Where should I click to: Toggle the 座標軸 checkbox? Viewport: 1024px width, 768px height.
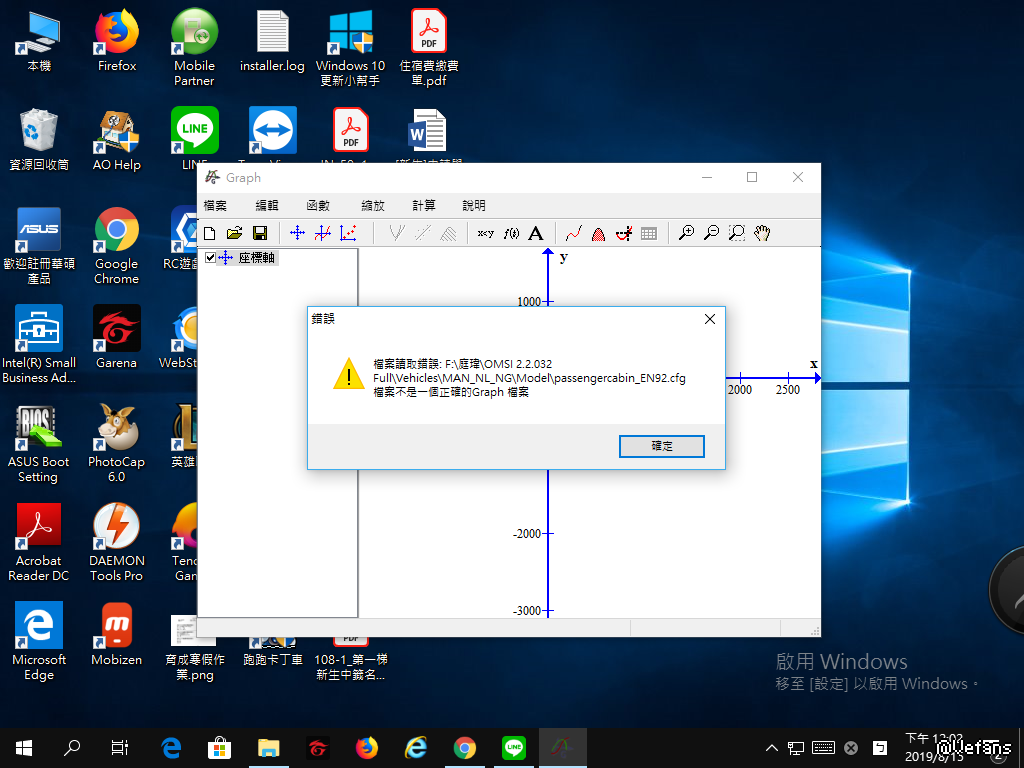pos(210,257)
